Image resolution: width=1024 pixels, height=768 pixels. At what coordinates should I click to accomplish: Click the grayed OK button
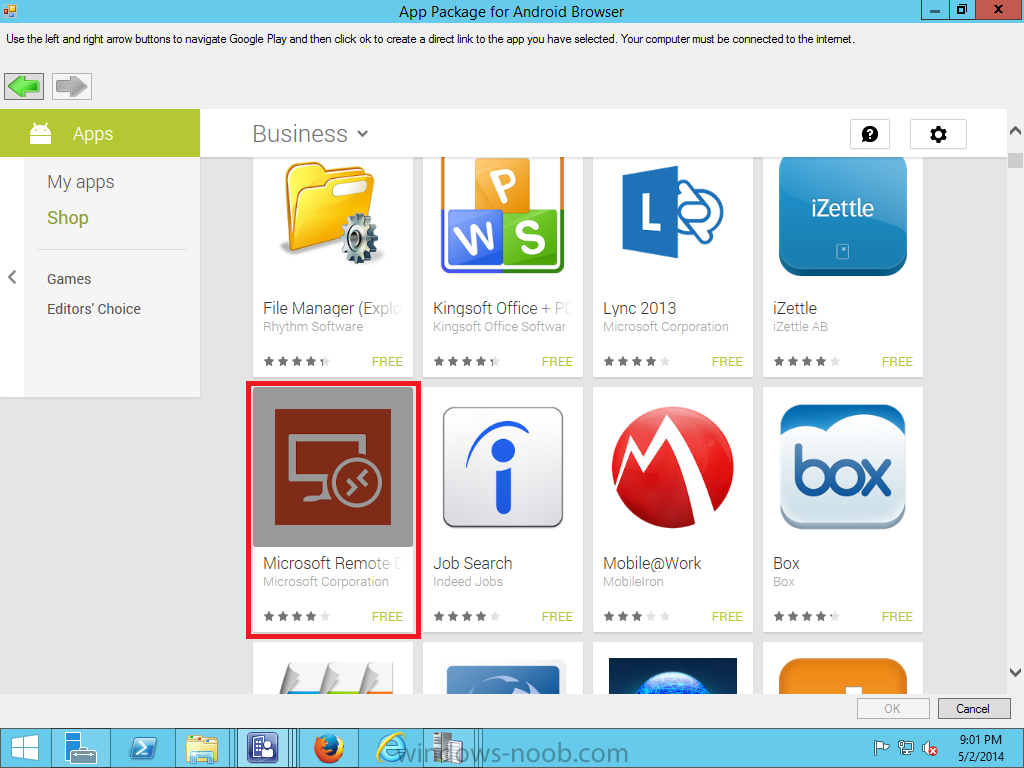point(893,709)
